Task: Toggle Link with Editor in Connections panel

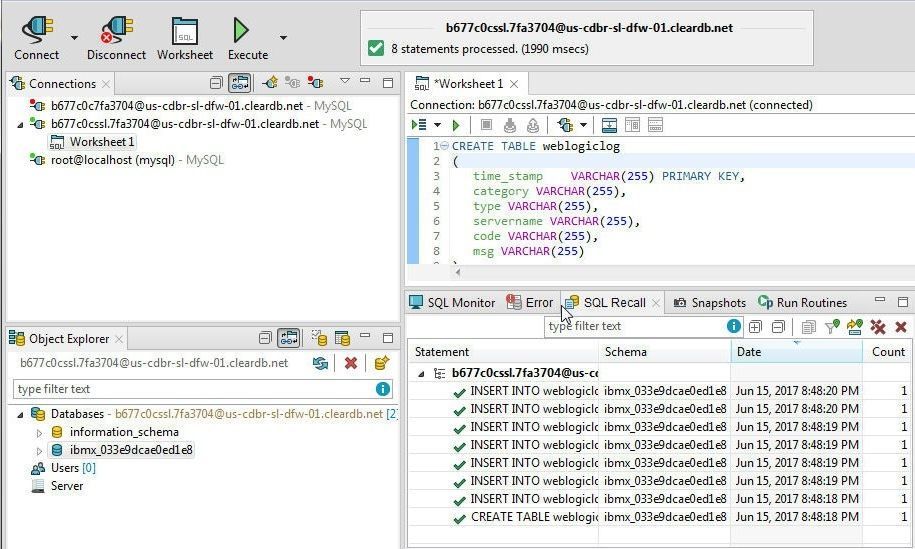Action: pyautogui.click(x=239, y=83)
